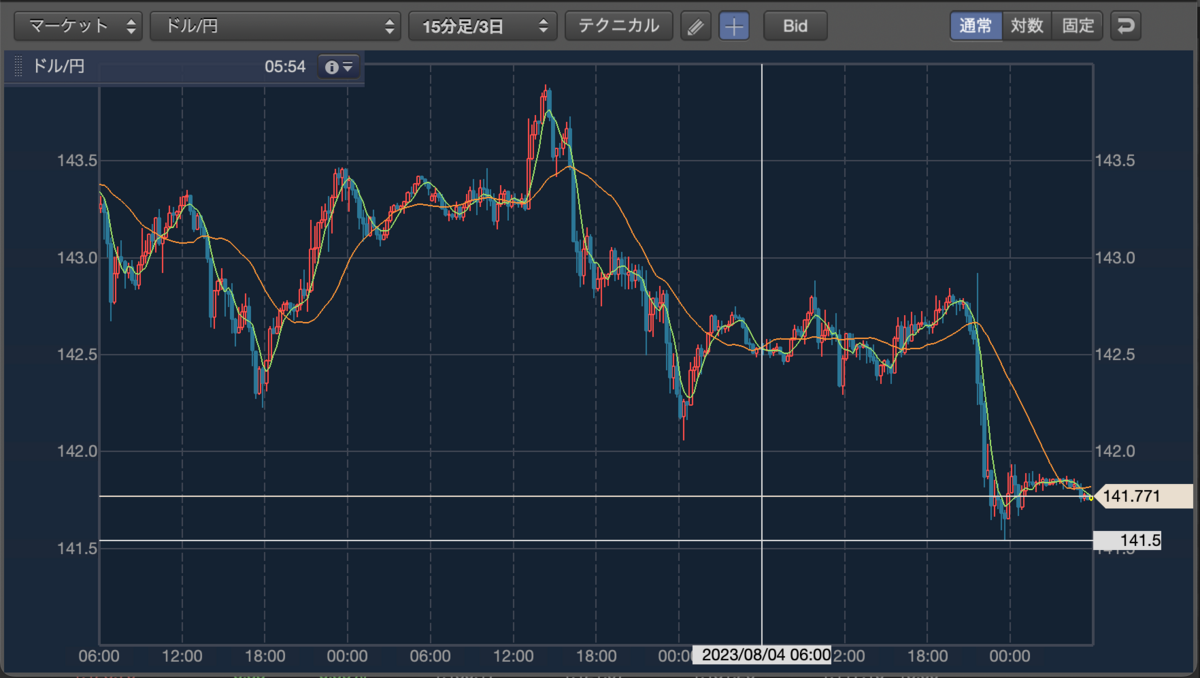The height and width of the screenshot is (678, 1200).
Task: Click the 2023/08/04 06:00 crosshair date label
Action: [762, 655]
